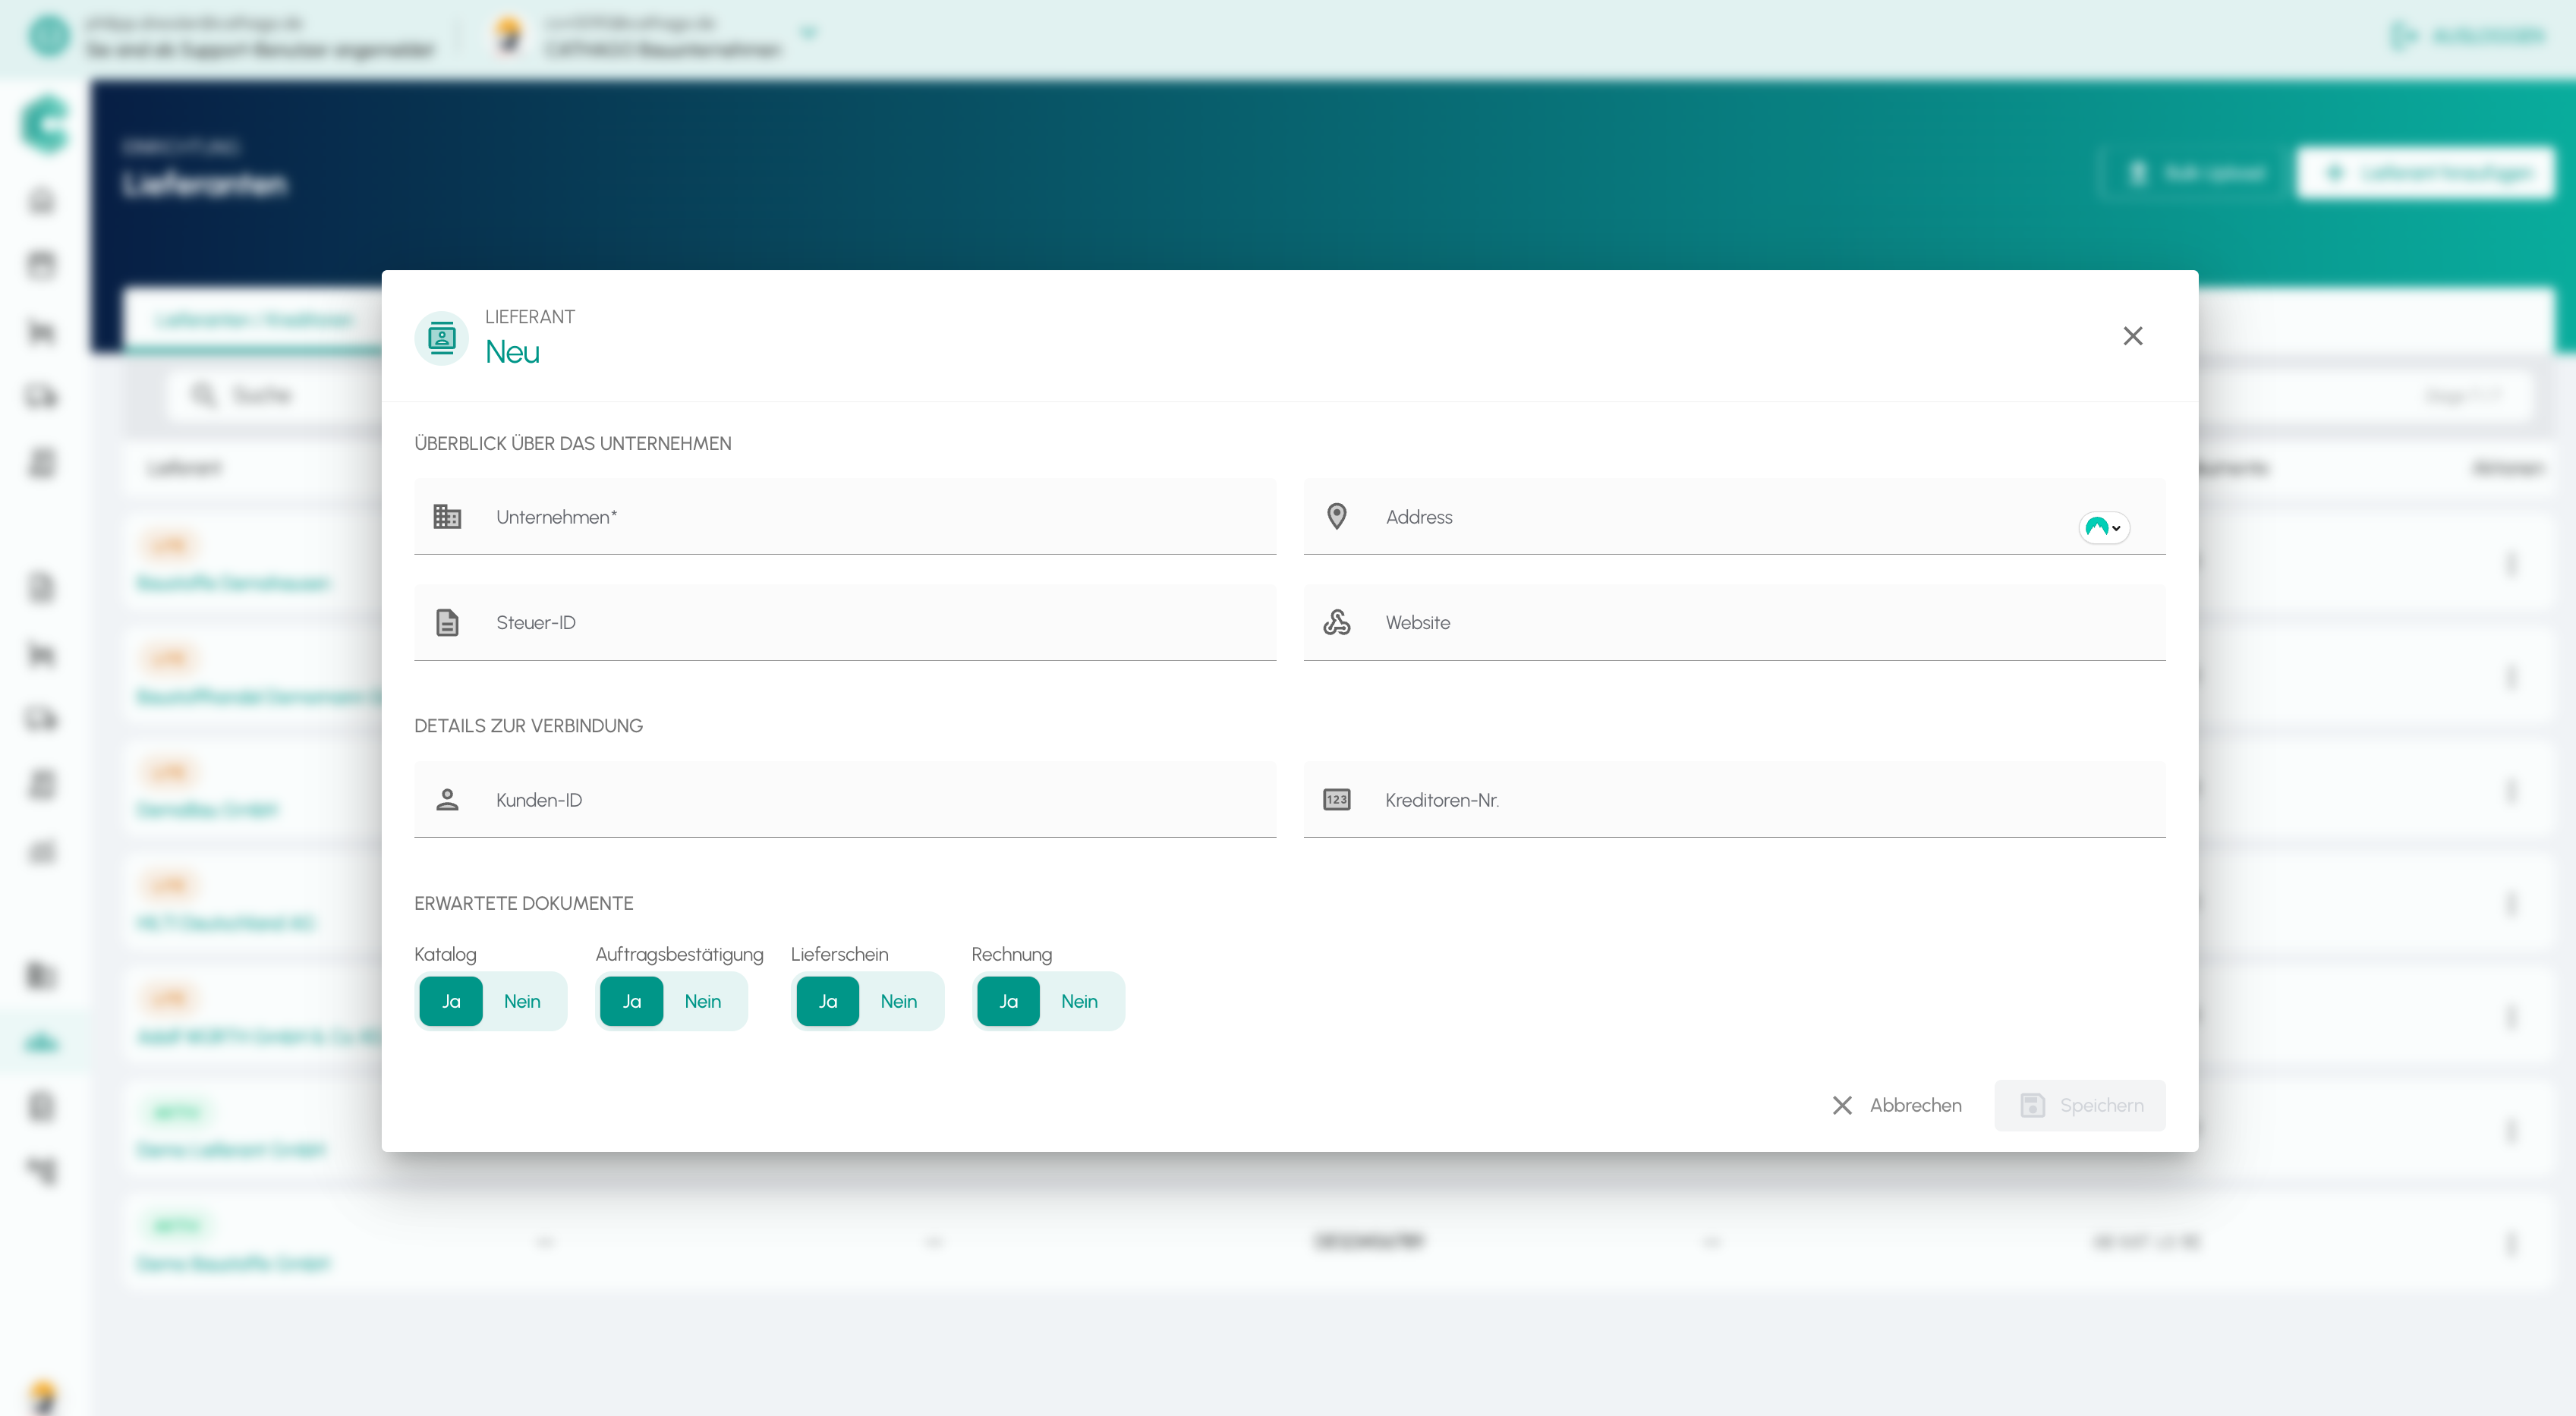Image resolution: width=2576 pixels, height=1416 pixels.
Task: Set Katalog toggle to Nein
Action: point(522,1001)
